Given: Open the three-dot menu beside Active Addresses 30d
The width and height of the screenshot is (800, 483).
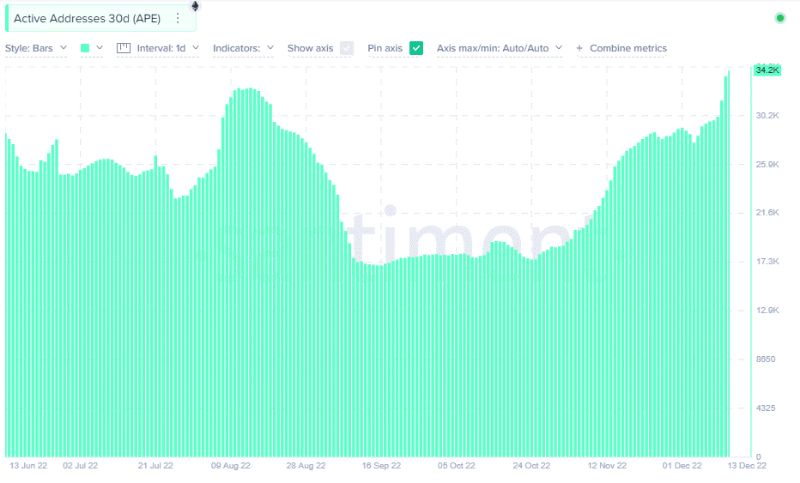Looking at the screenshot, I should pos(178,18).
